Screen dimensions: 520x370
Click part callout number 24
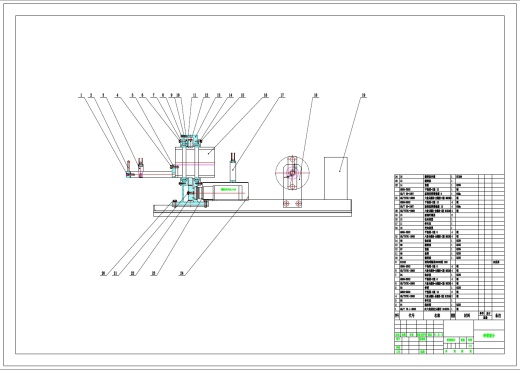click(x=182, y=273)
